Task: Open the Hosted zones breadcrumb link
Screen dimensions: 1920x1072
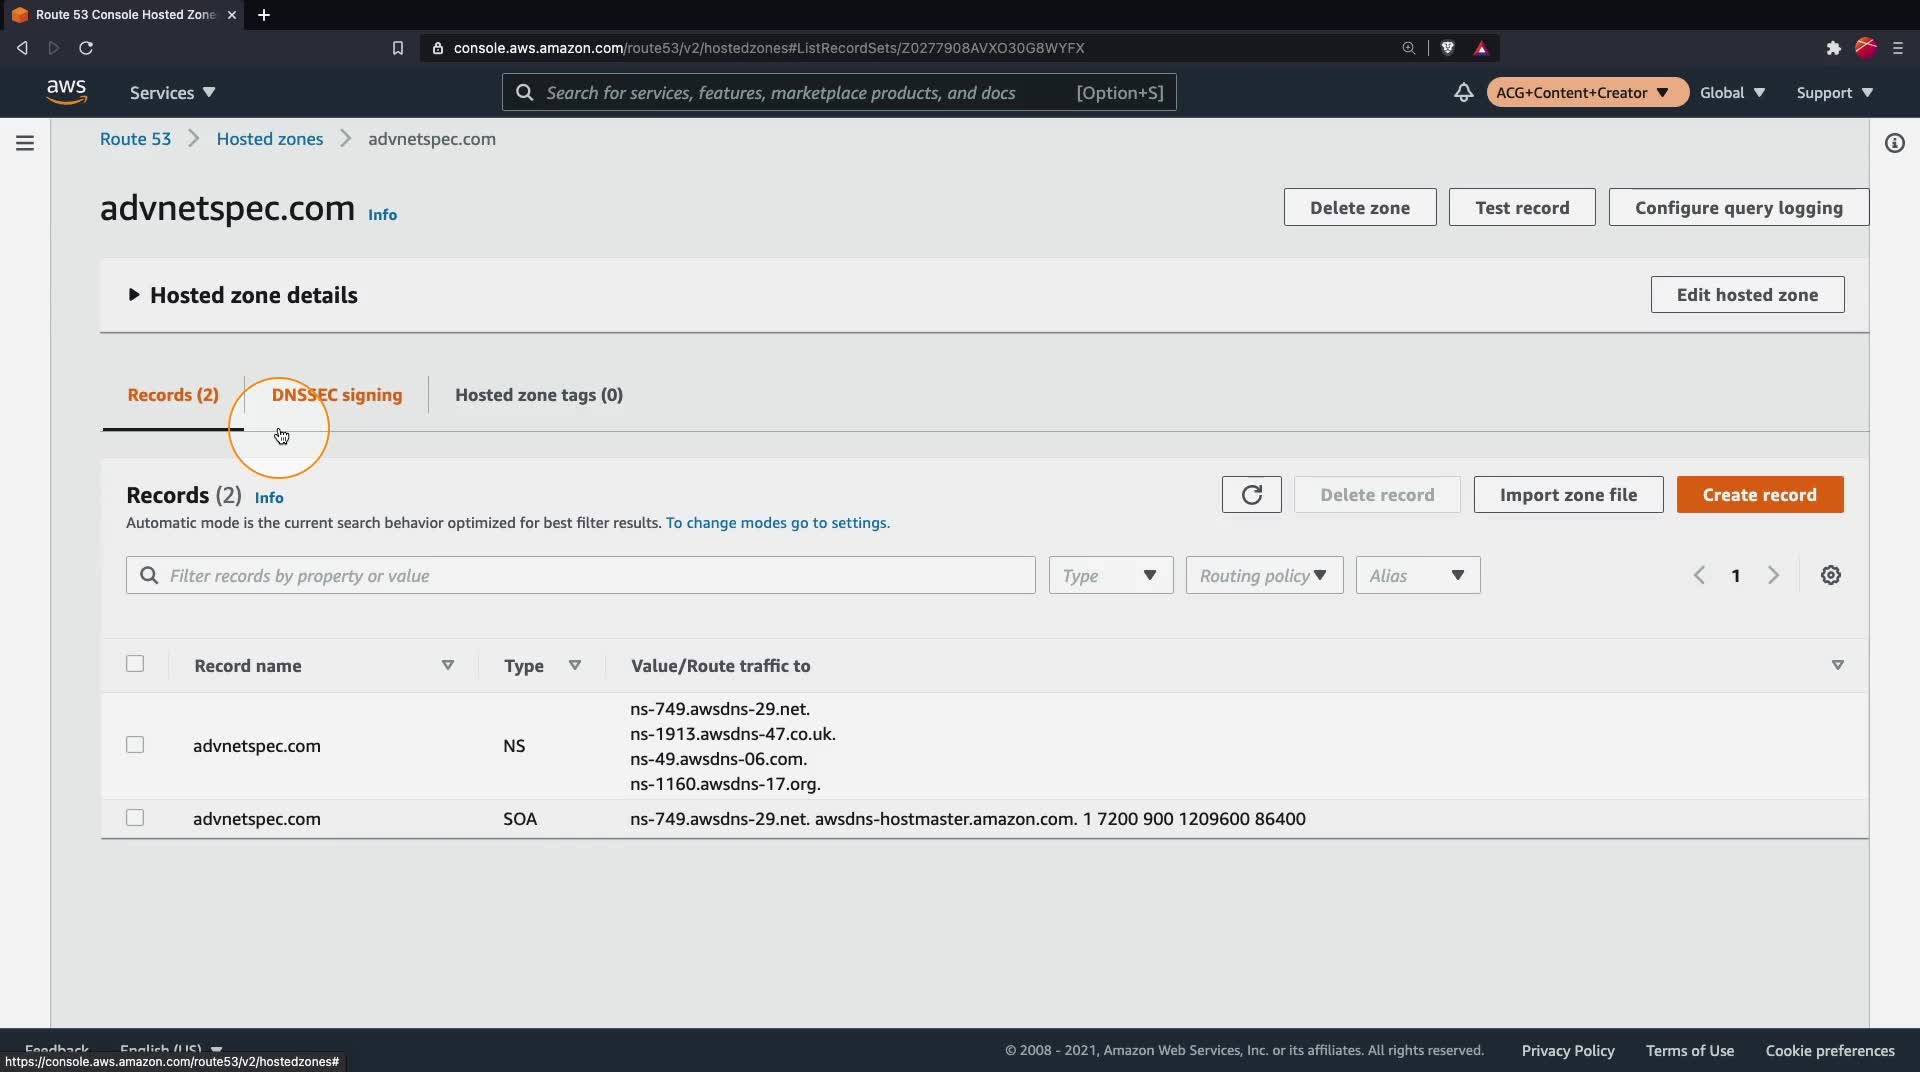Action: [x=270, y=139]
